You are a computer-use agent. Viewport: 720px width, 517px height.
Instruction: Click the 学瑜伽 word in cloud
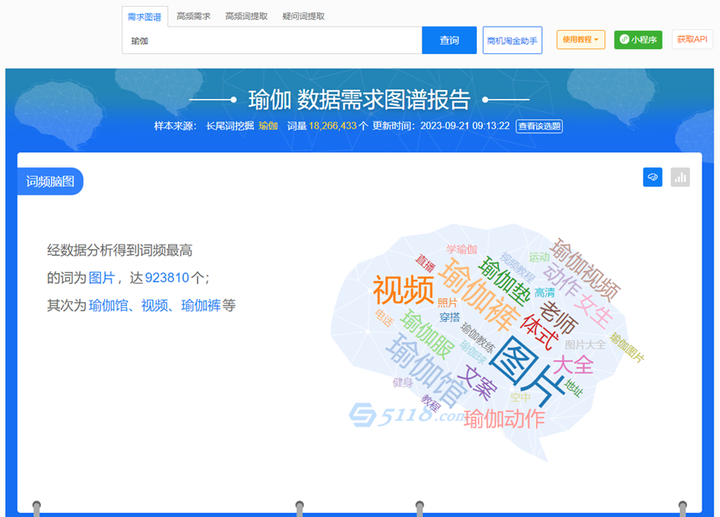pos(462,249)
